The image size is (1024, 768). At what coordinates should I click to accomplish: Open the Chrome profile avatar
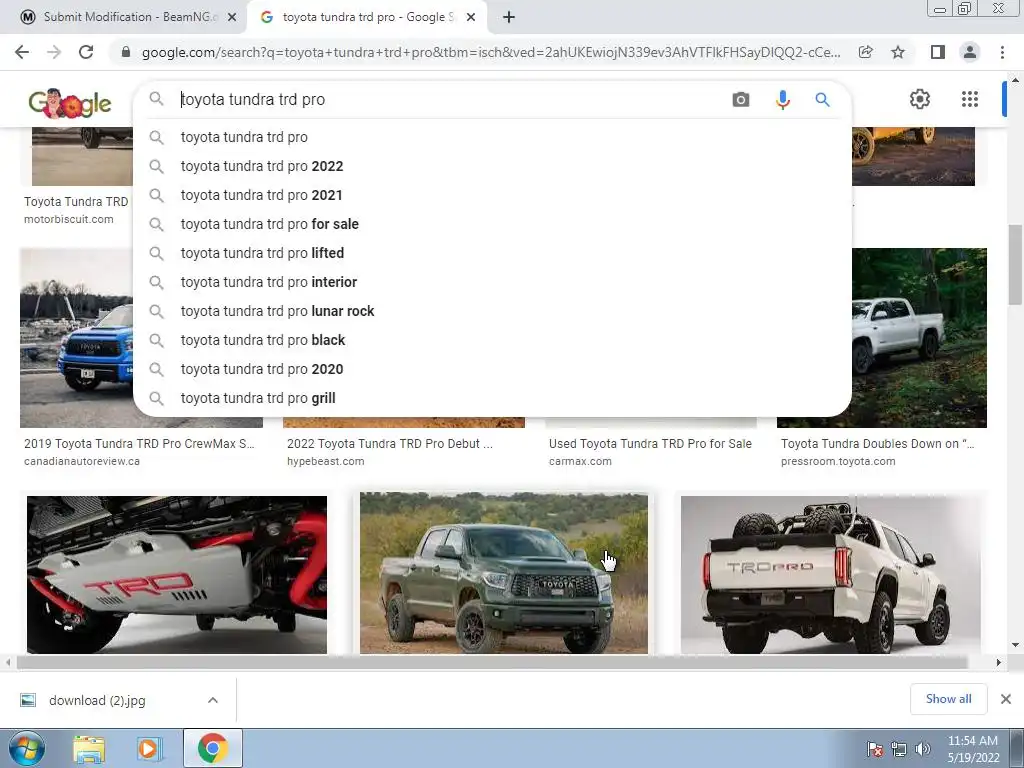click(x=970, y=52)
